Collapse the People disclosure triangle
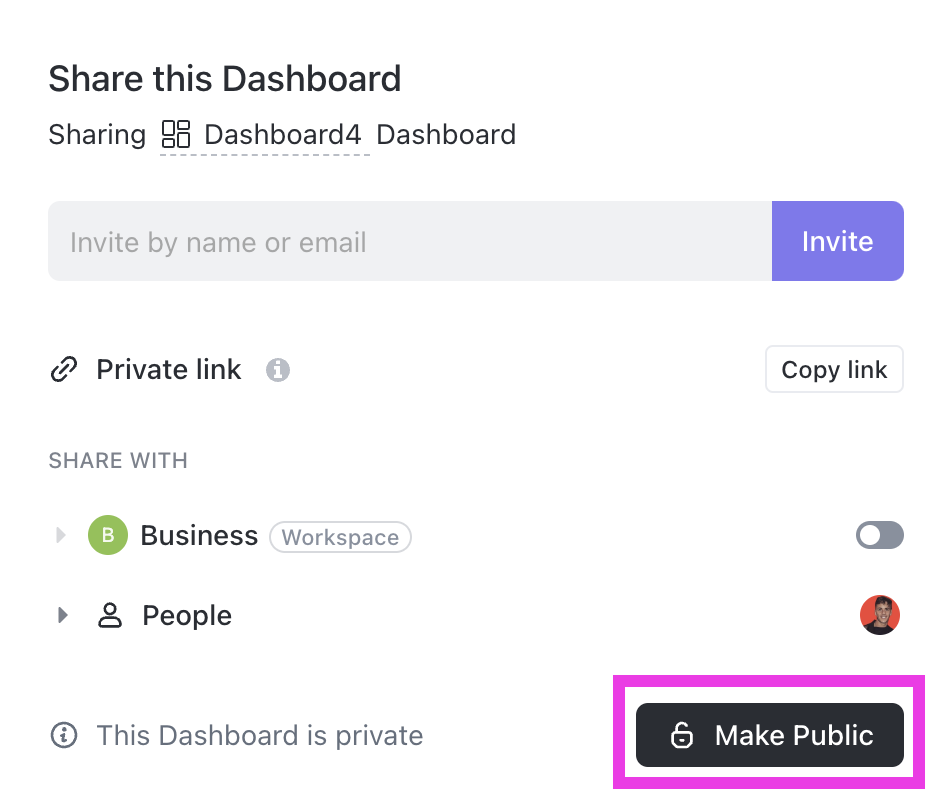This screenshot has width=952, height=808. coord(61,615)
